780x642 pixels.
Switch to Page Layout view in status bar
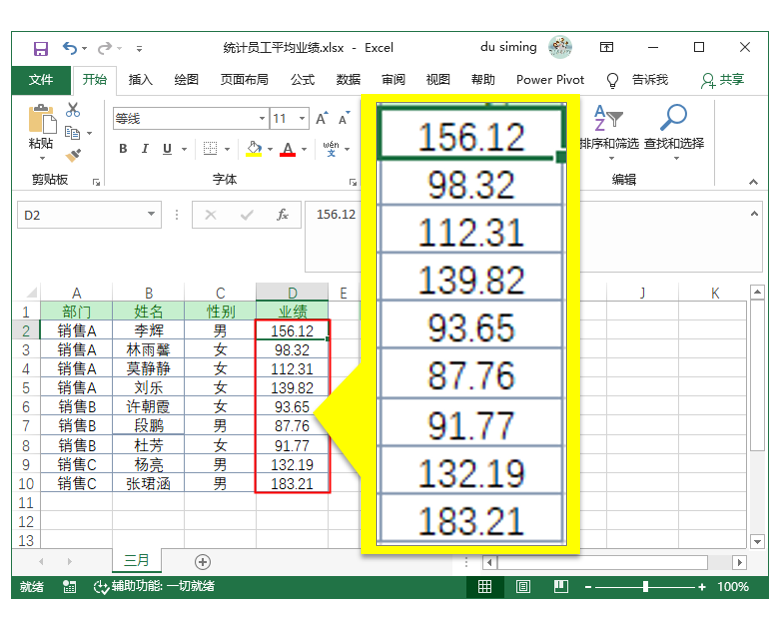tap(523, 587)
